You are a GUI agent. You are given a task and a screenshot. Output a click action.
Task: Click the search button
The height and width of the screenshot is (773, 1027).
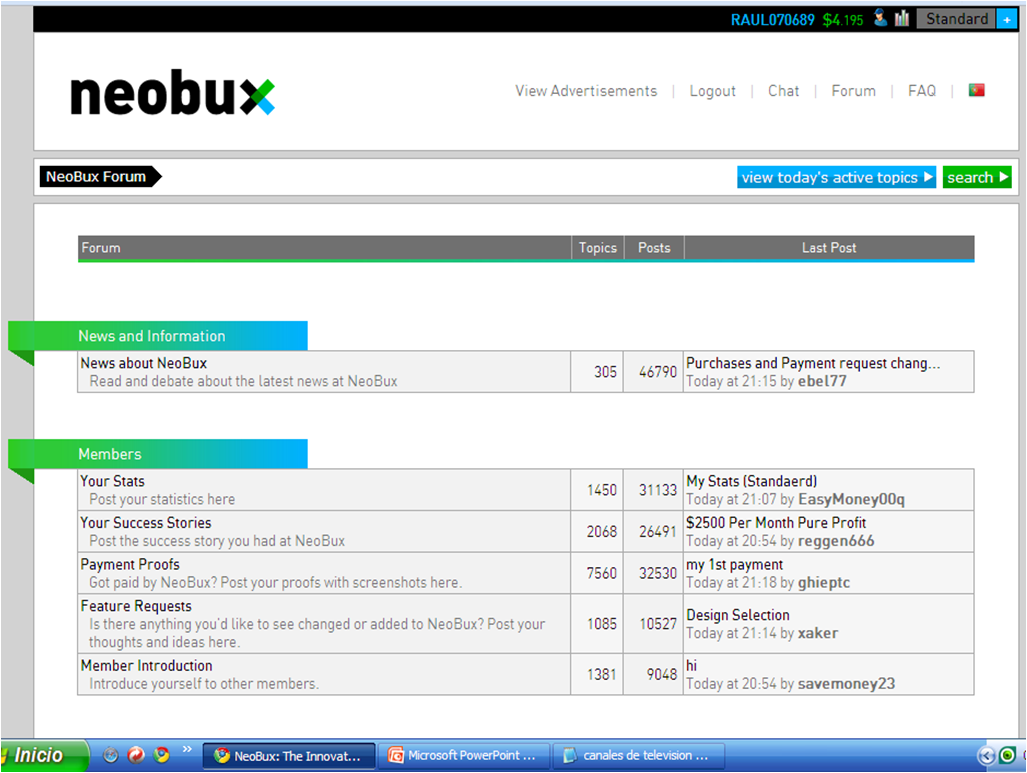click(977, 177)
